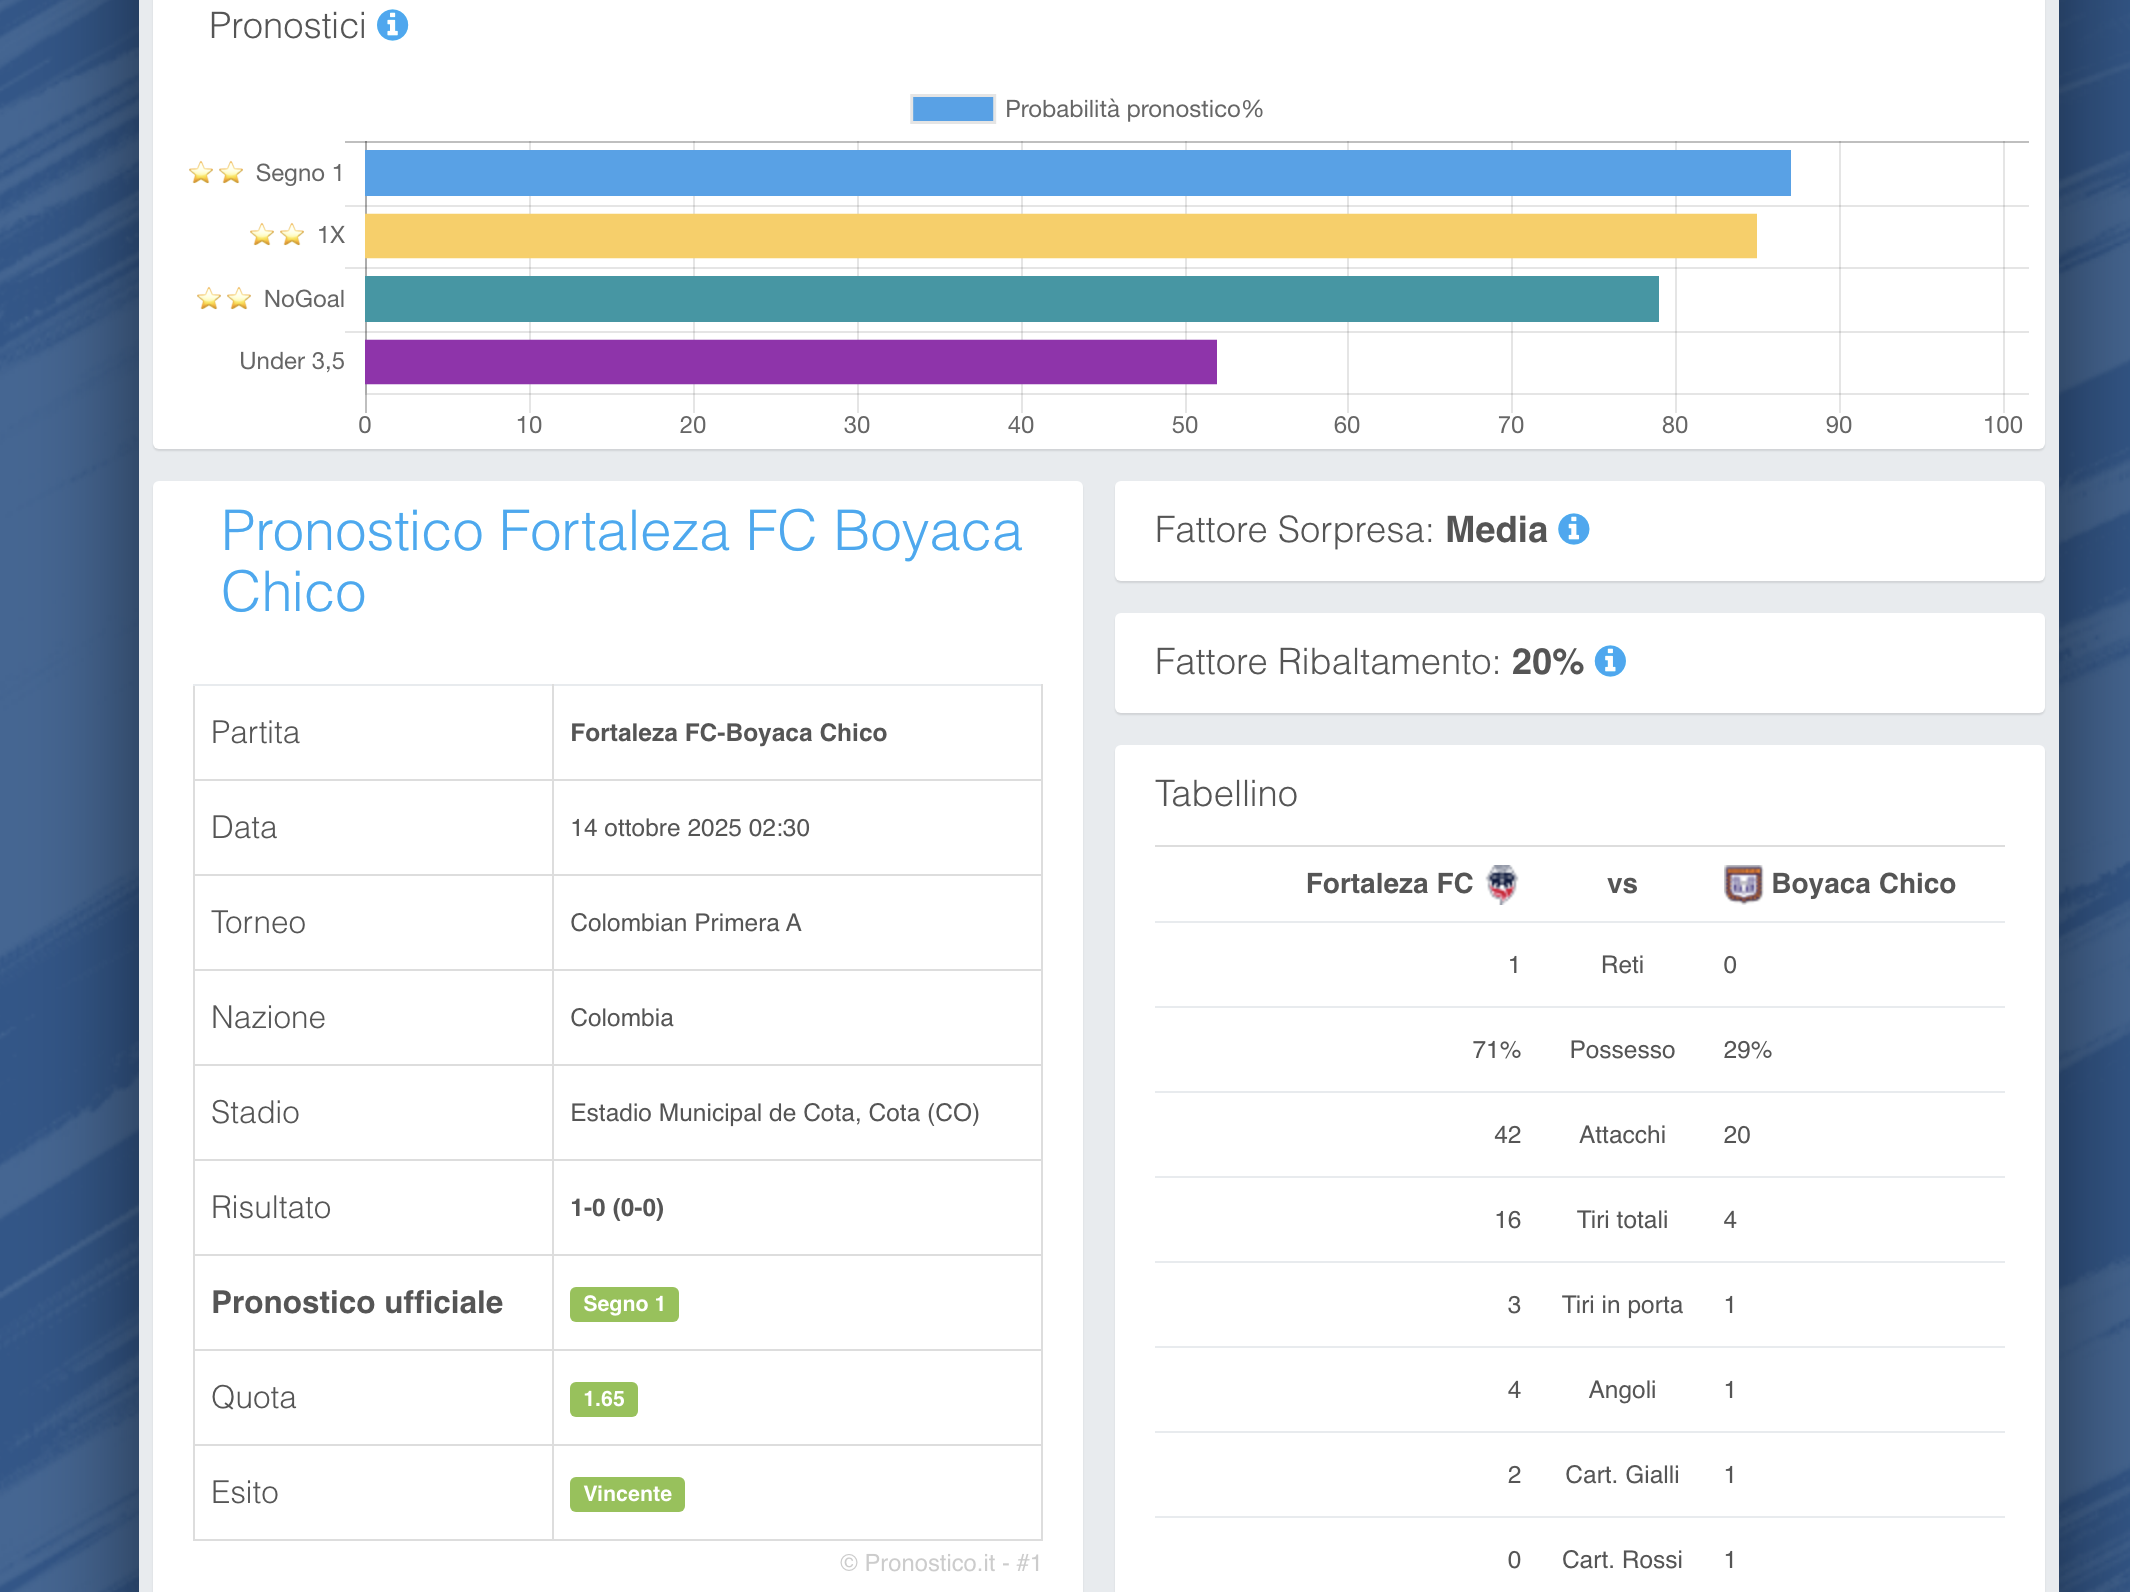
Task: Click the Pronostico.it copyright text
Action: click(x=939, y=1563)
